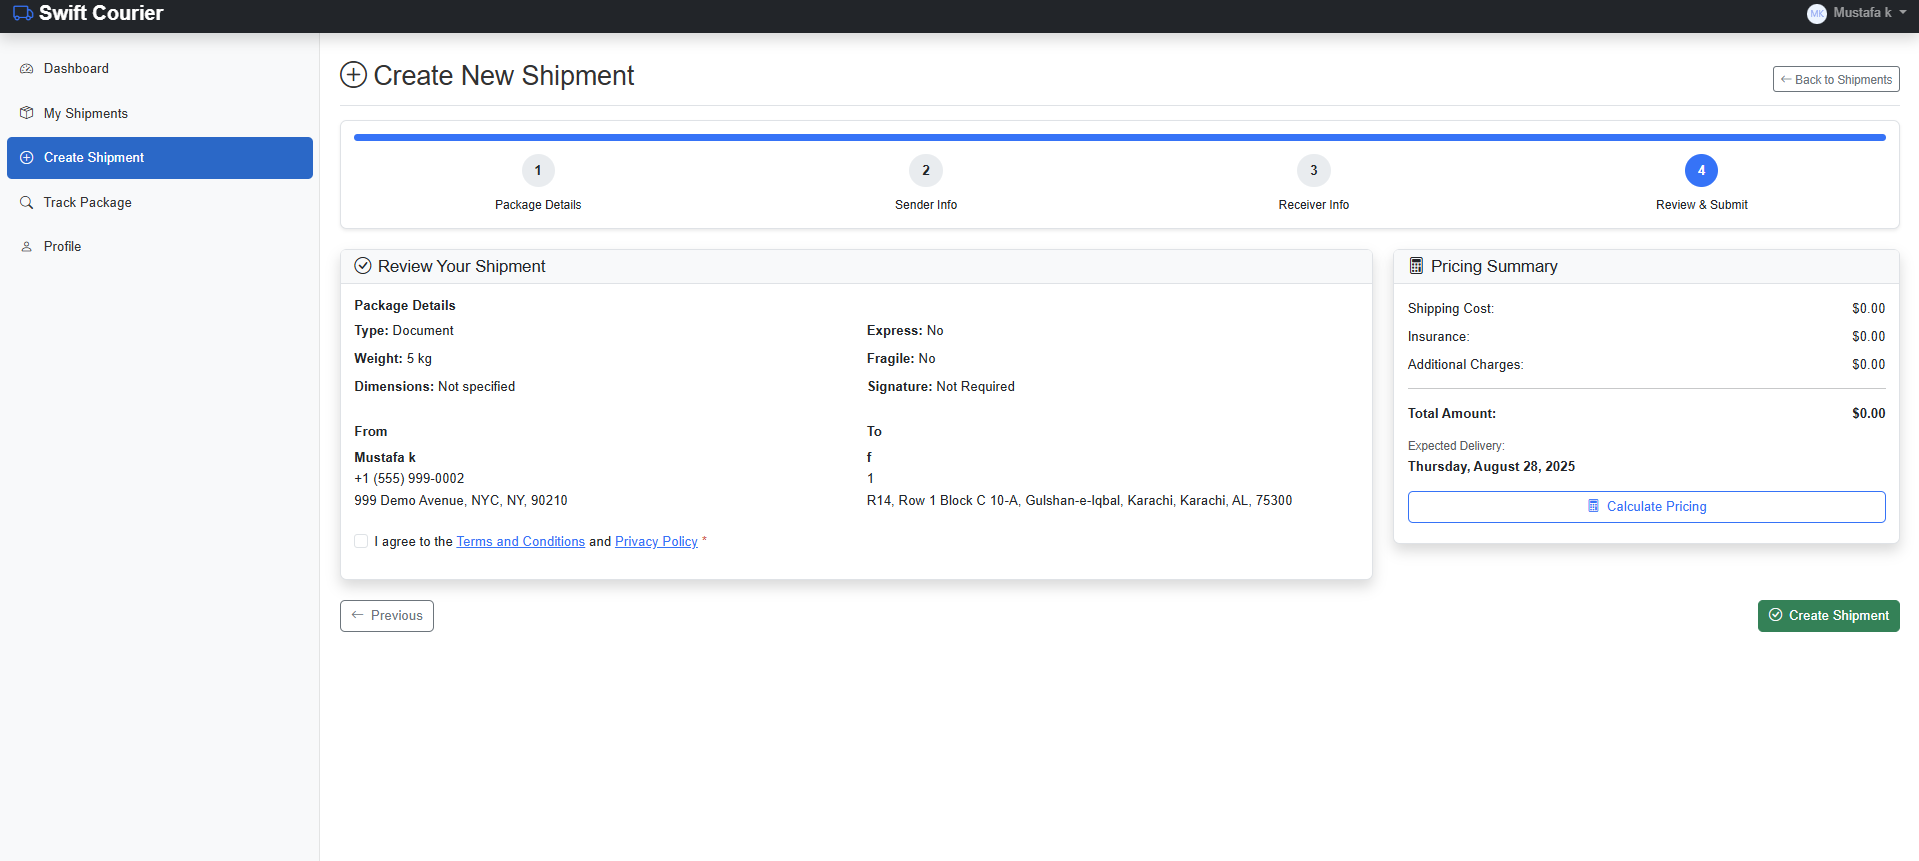Return using the Back to Shipments button
The height and width of the screenshot is (861, 1919).
1836,80
